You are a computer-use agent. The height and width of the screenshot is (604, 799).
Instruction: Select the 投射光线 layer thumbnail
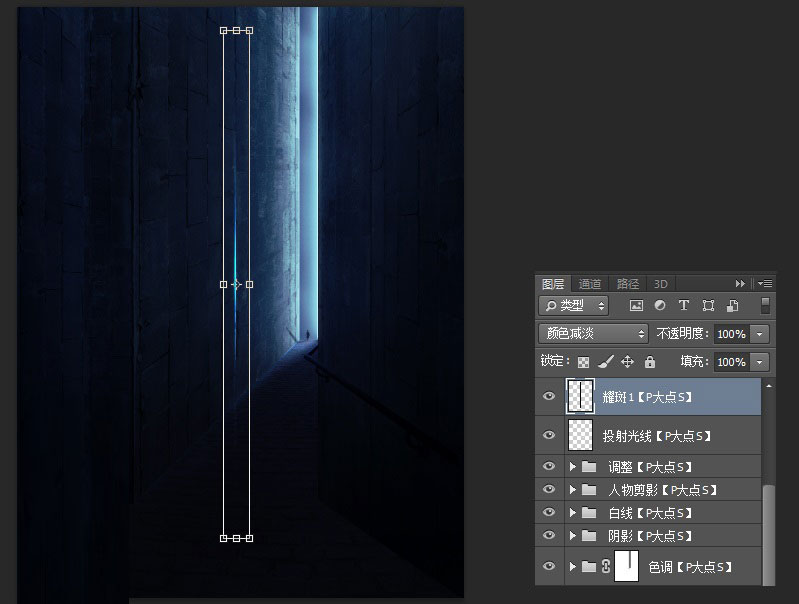click(580, 435)
